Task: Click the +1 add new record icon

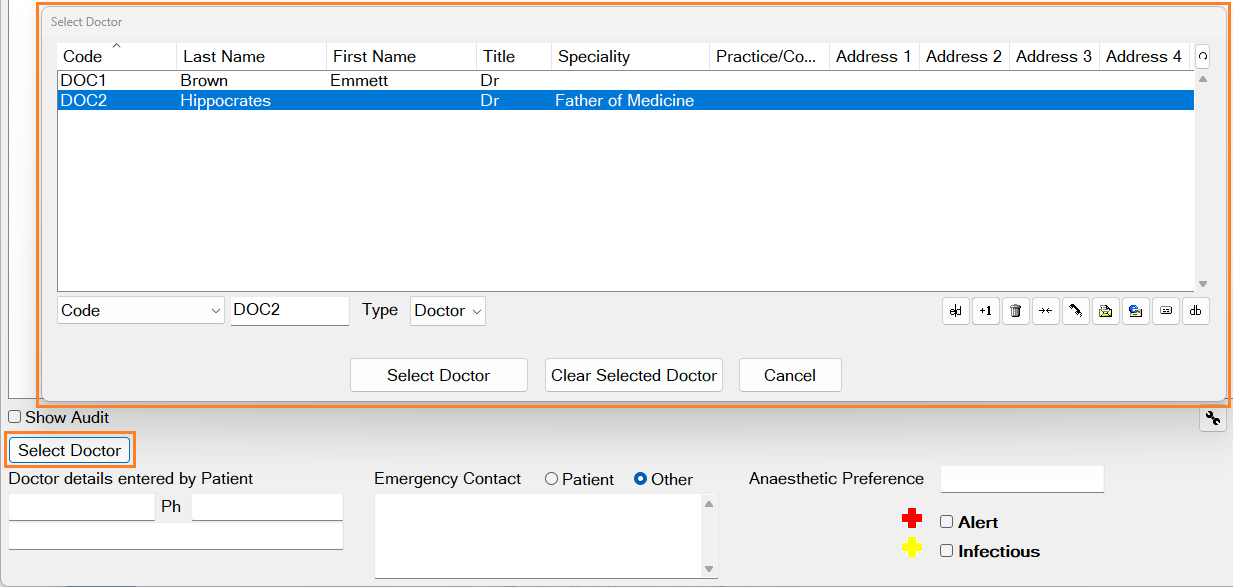Action: (985, 311)
